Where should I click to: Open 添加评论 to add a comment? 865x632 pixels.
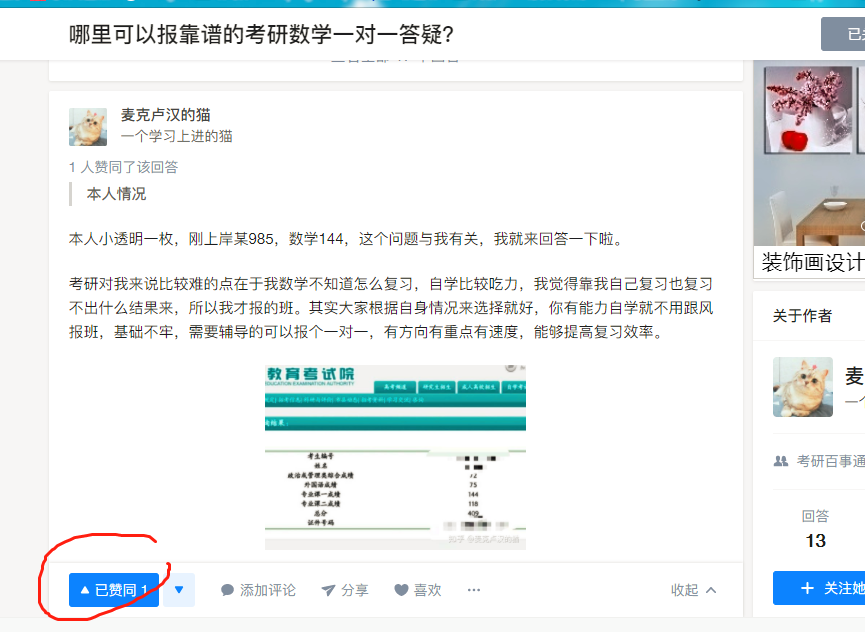click(x=258, y=590)
